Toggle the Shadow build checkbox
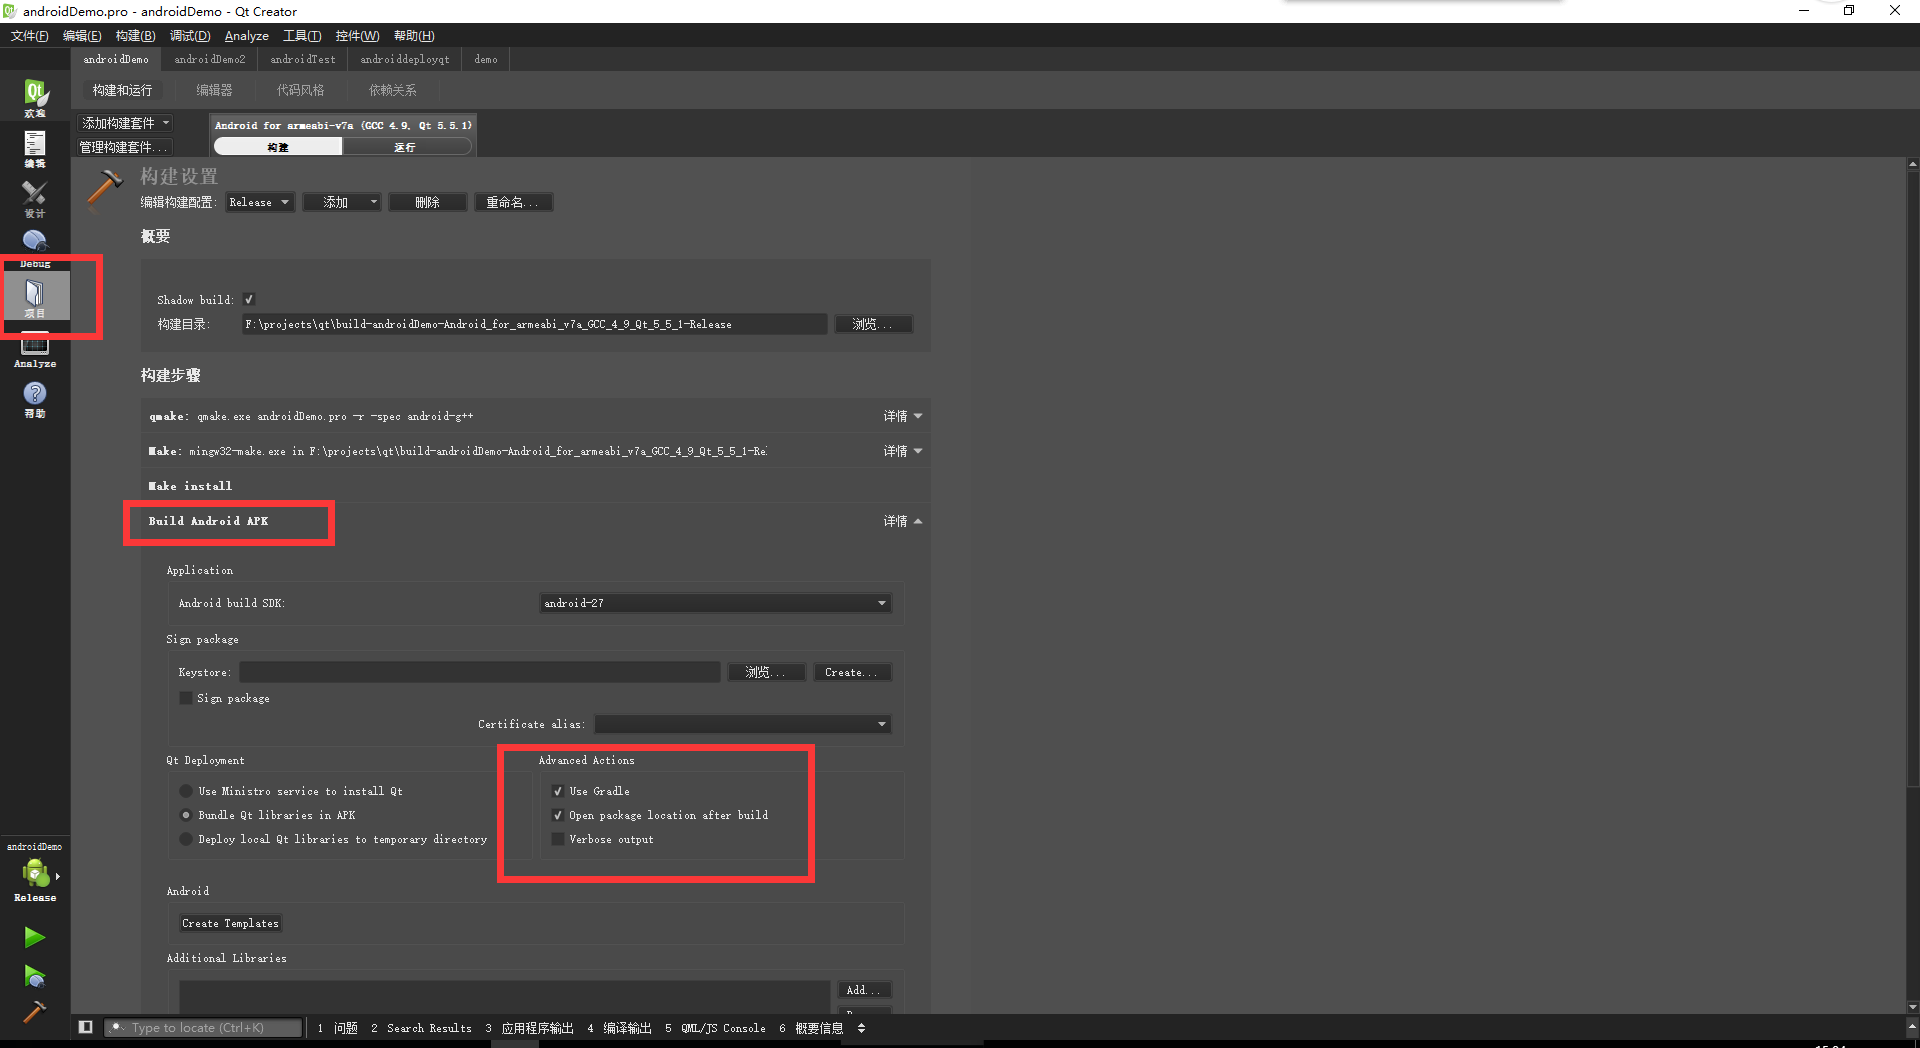This screenshot has width=1920, height=1048. (x=249, y=299)
